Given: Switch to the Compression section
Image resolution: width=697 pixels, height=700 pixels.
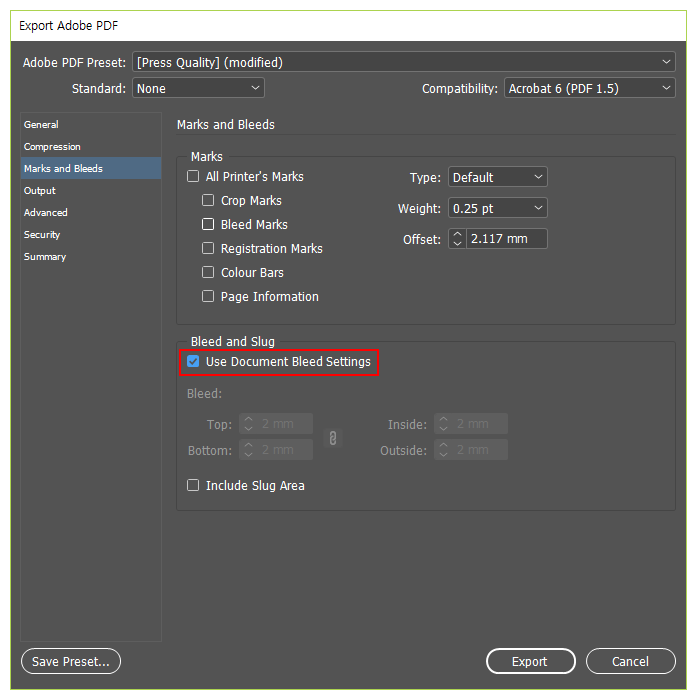Looking at the screenshot, I should (x=91, y=146).
